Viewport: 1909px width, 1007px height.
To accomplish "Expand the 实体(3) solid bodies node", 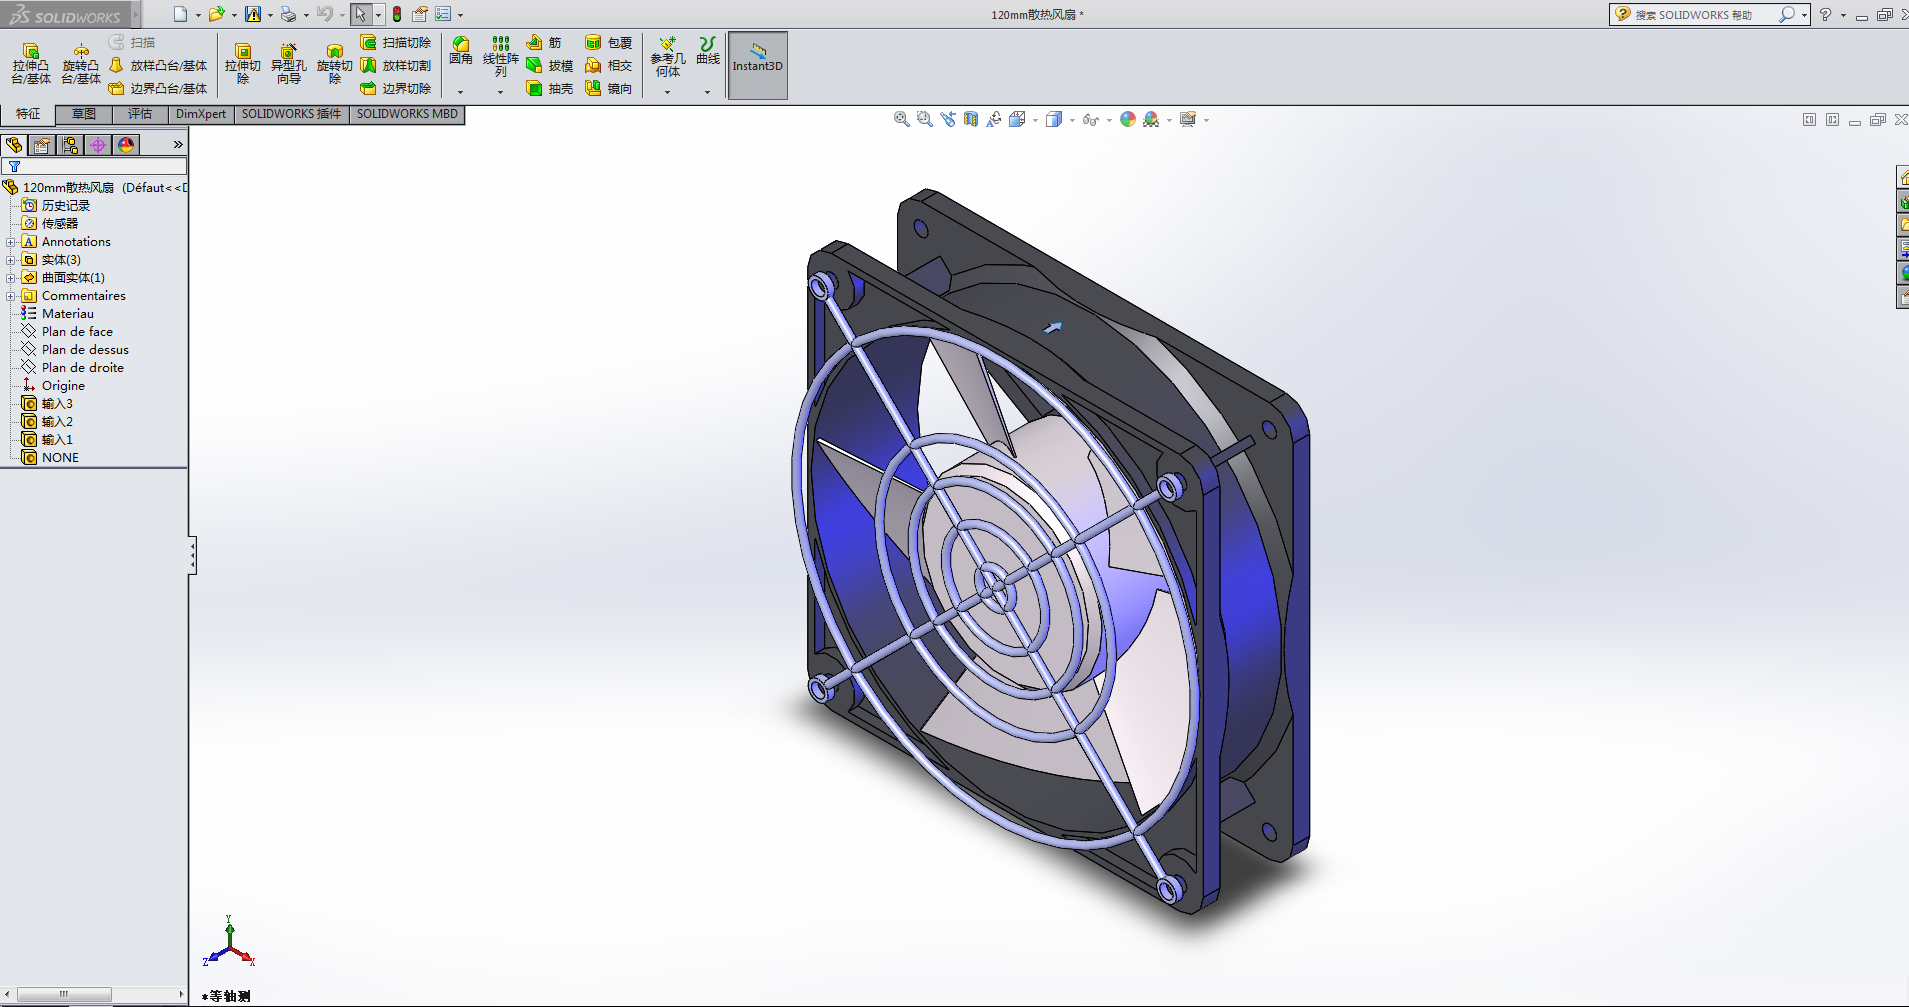I will (x=10, y=260).
